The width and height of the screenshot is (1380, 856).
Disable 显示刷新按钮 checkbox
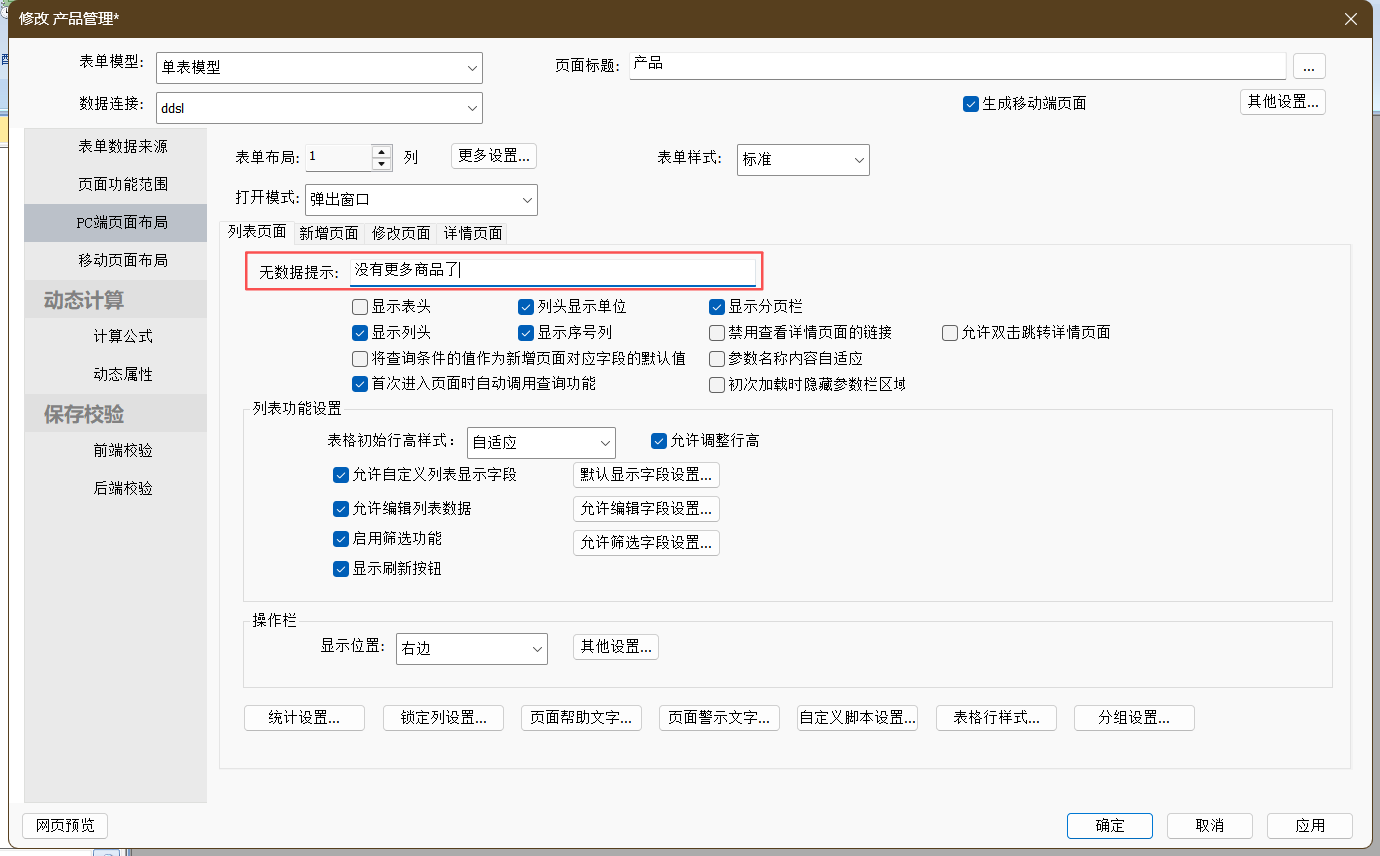(341, 569)
